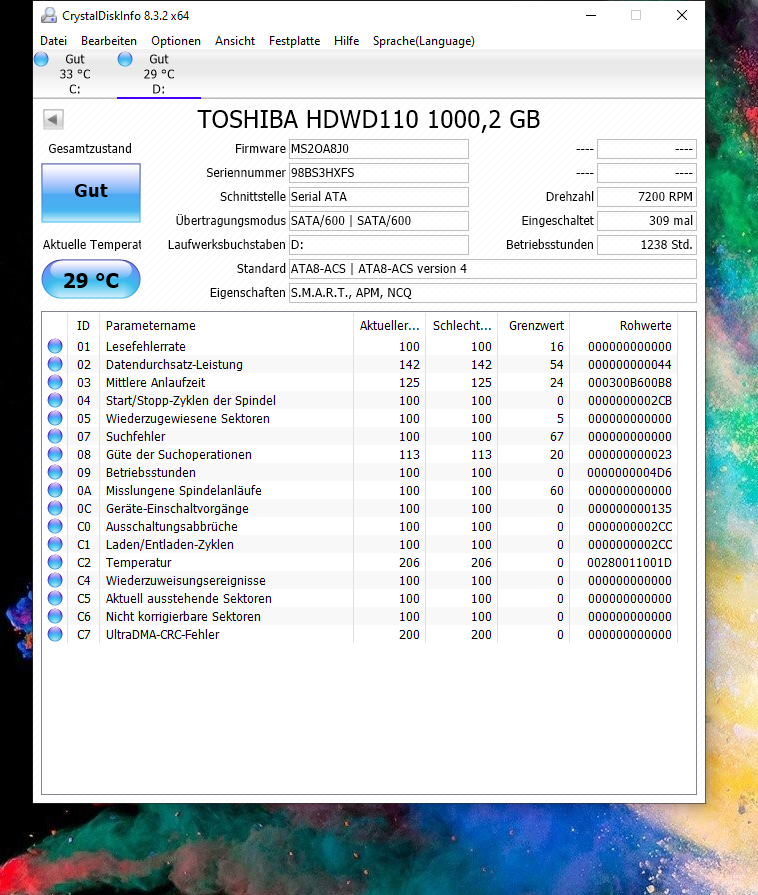The width and height of the screenshot is (758, 895).
Task: Click the Seriennummer field
Action: click(378, 173)
